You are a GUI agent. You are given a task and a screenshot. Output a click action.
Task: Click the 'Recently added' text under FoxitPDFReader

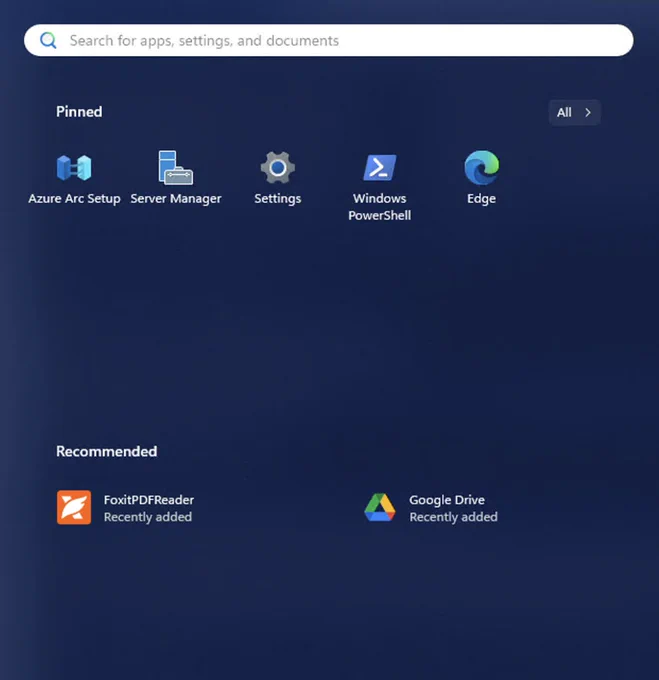(x=148, y=517)
